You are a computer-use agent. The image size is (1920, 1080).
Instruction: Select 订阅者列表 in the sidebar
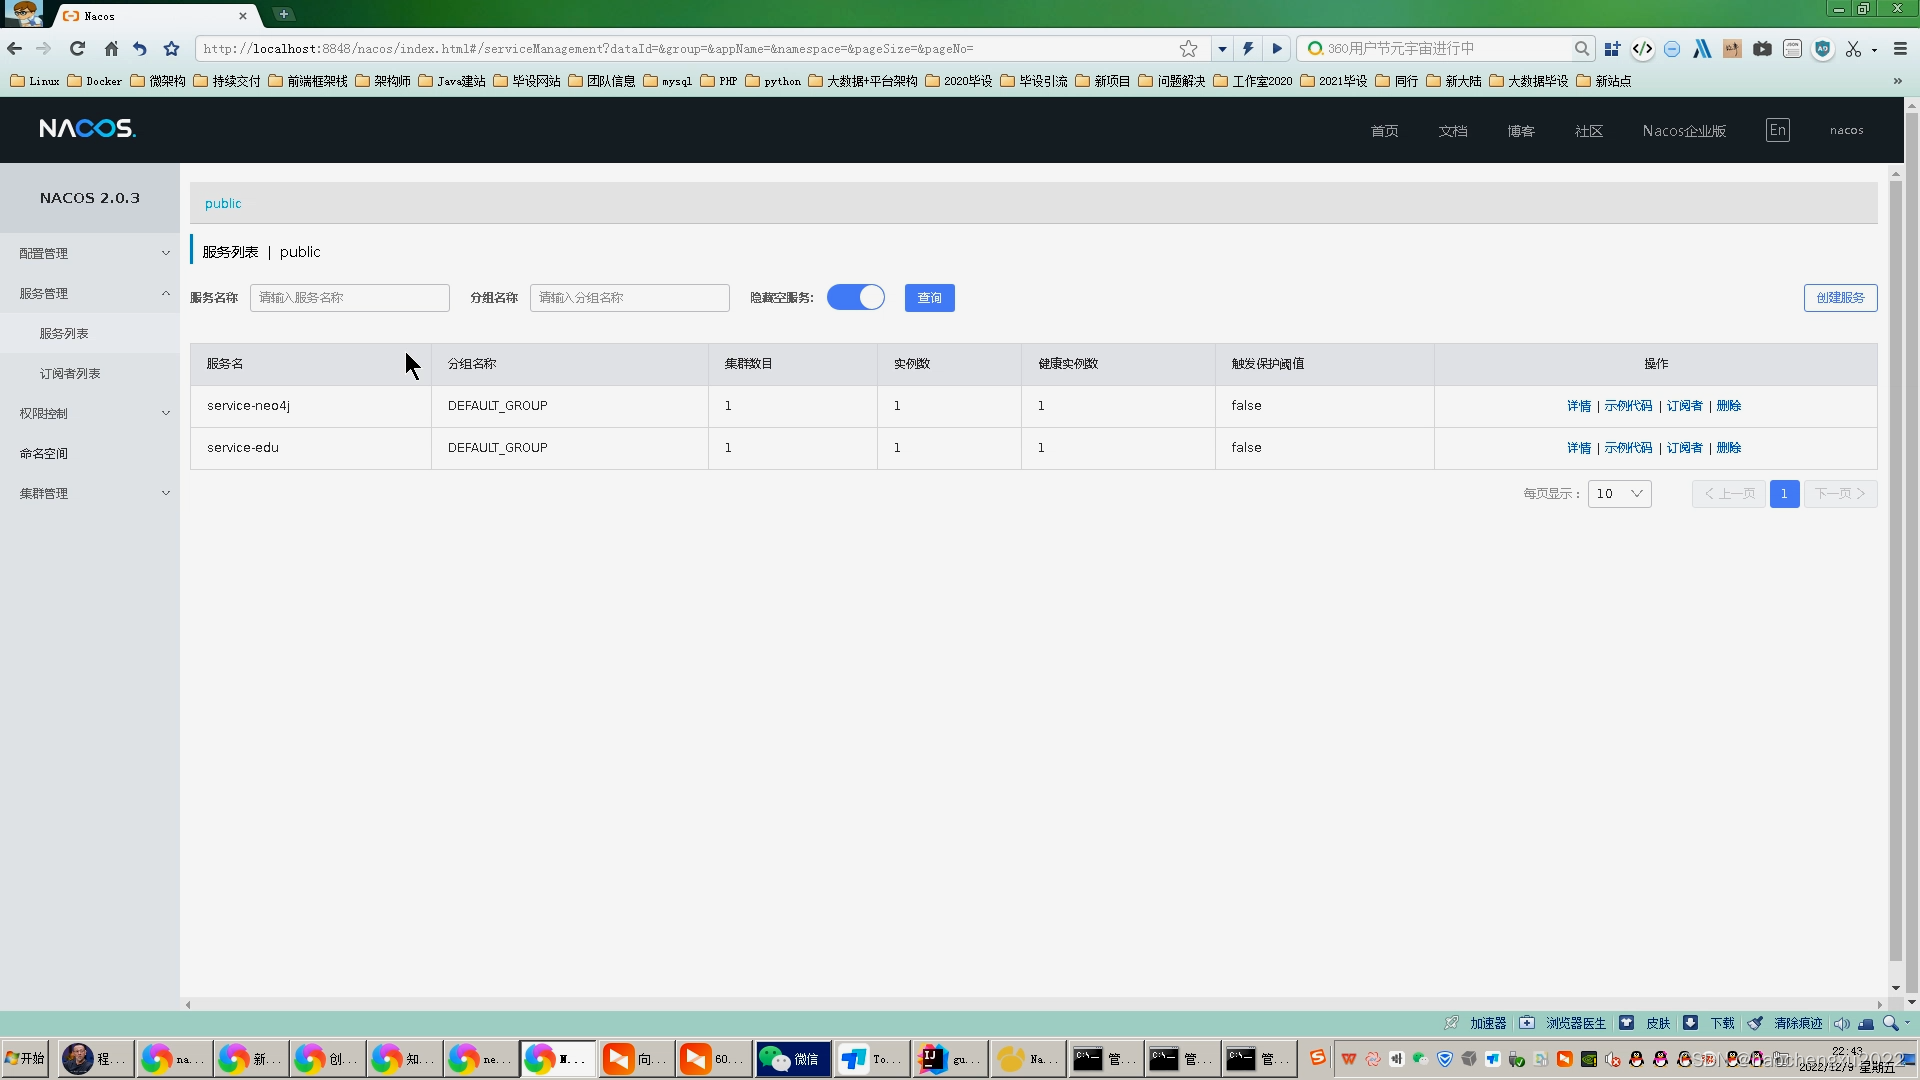pyautogui.click(x=70, y=373)
